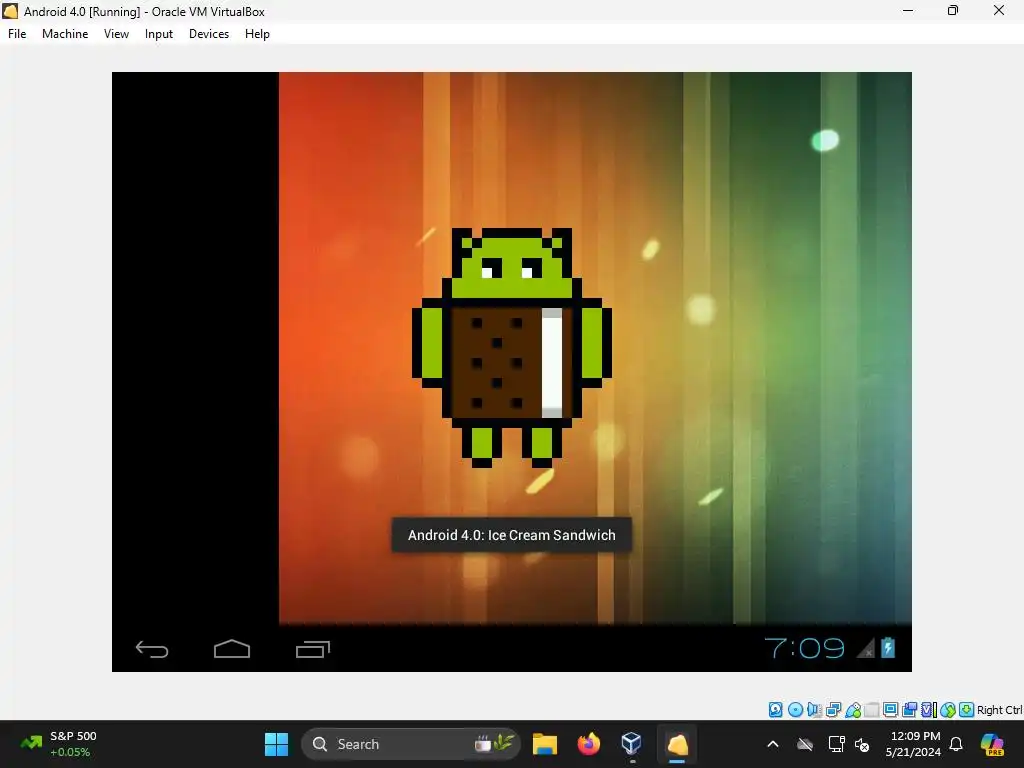Launch Copilot preview from the taskbar
This screenshot has width=1024, height=768.
992,744
